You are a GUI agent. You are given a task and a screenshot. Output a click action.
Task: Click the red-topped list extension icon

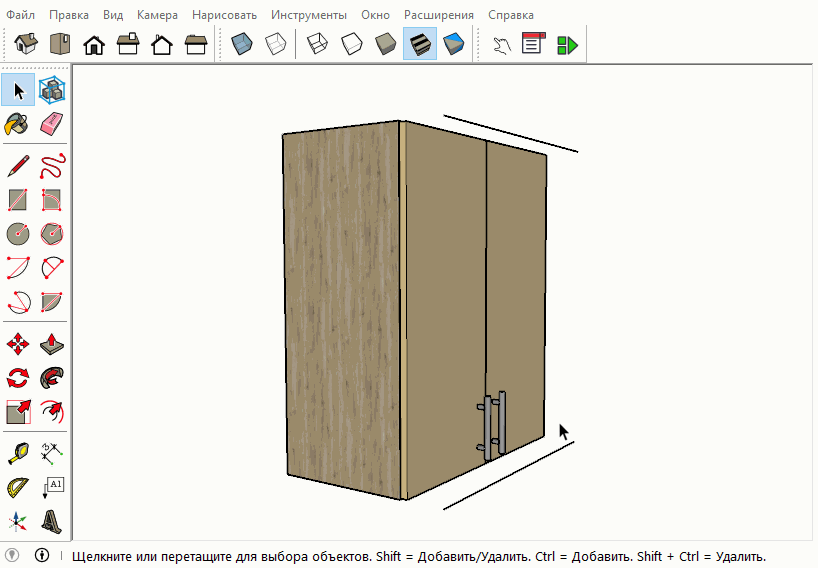pos(533,44)
